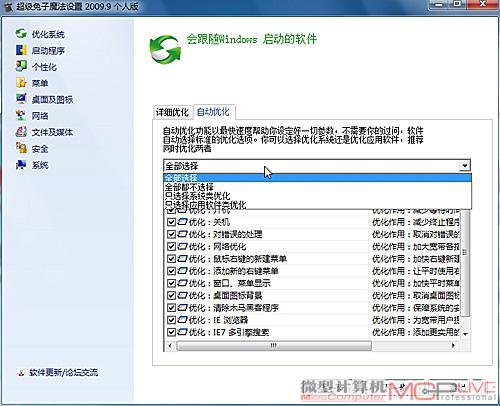Open 个性化 section text

tap(44, 67)
